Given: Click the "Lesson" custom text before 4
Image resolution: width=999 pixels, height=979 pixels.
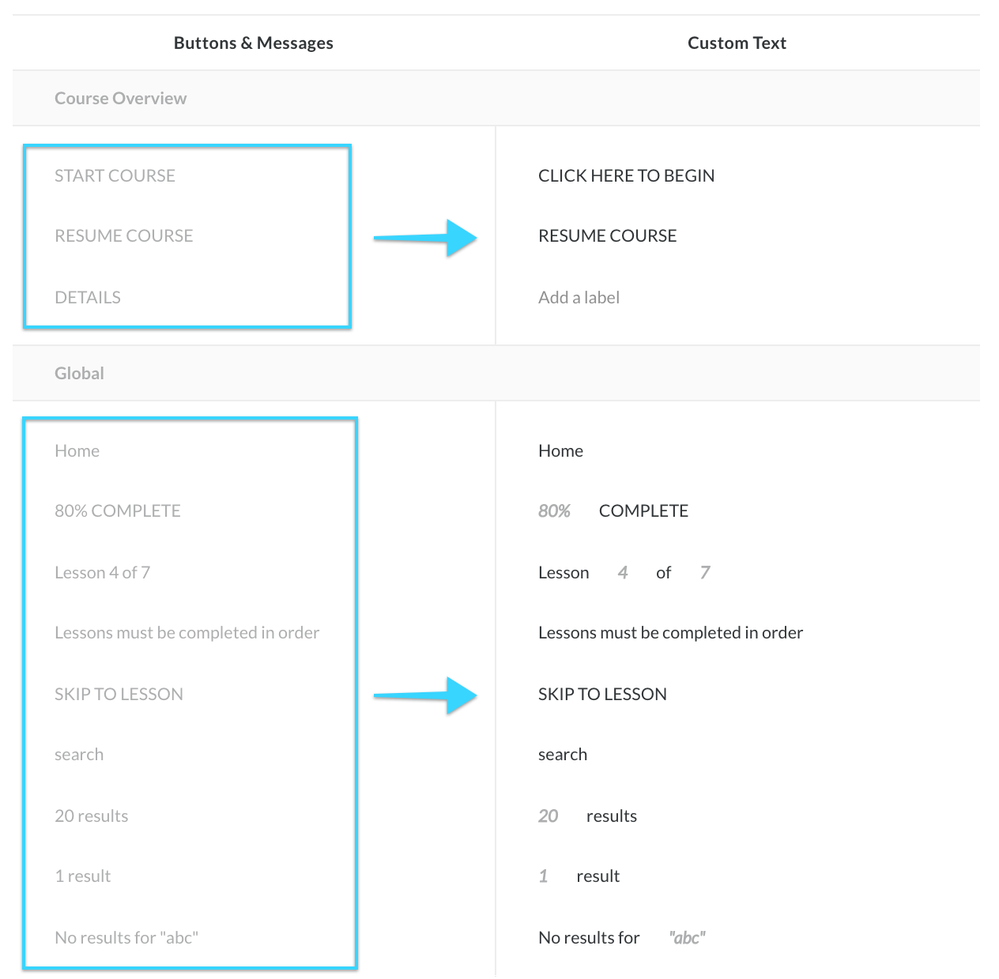Looking at the screenshot, I should click(563, 573).
